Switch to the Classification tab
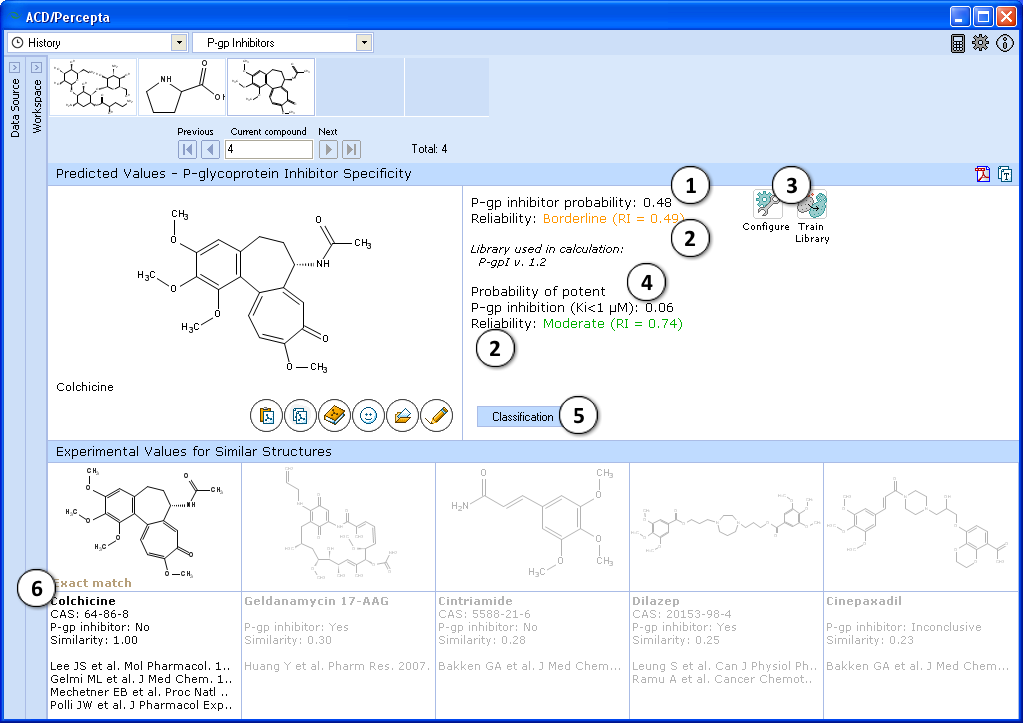The width and height of the screenshot is (1023, 723). [x=523, y=416]
